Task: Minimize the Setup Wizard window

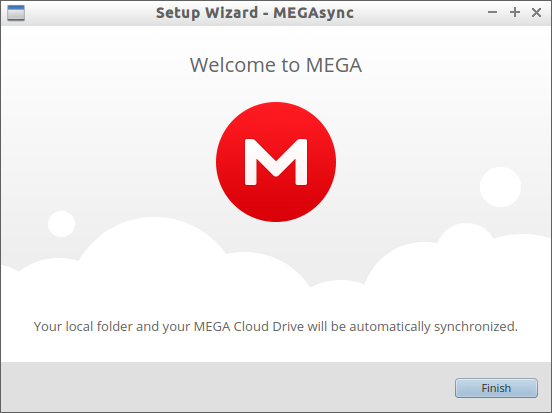Action: (x=492, y=13)
